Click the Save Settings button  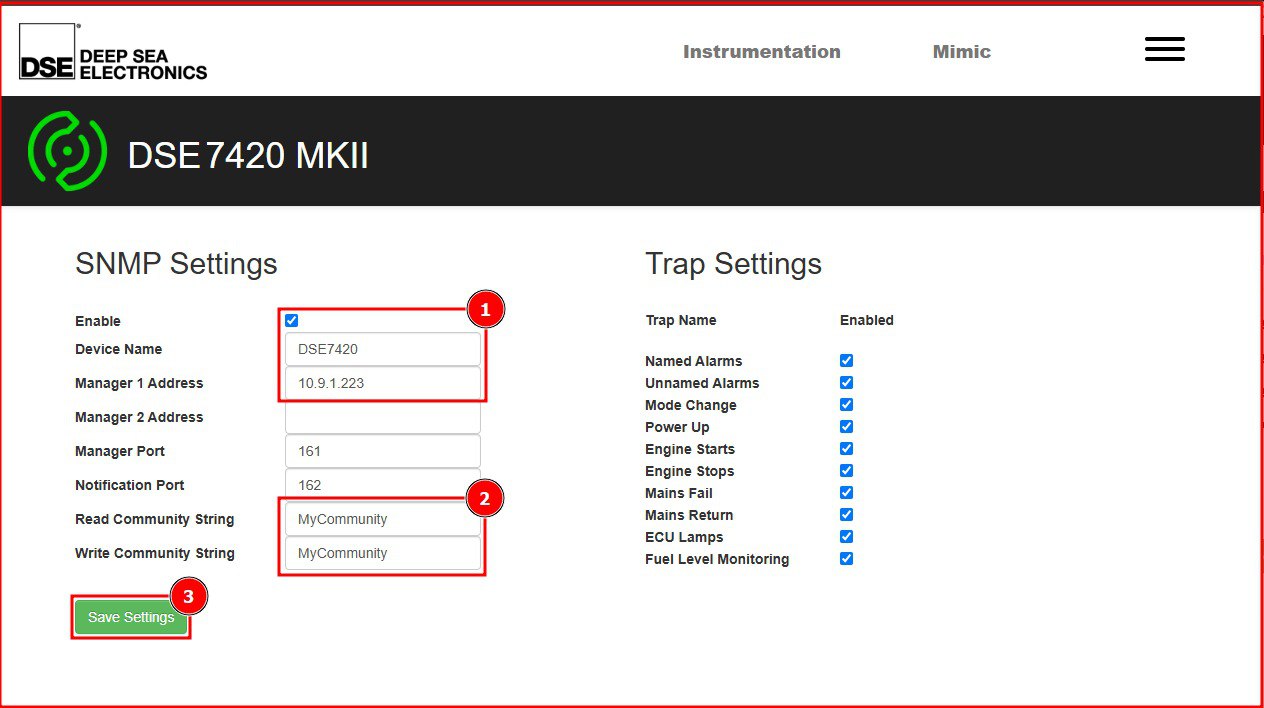coord(131,617)
